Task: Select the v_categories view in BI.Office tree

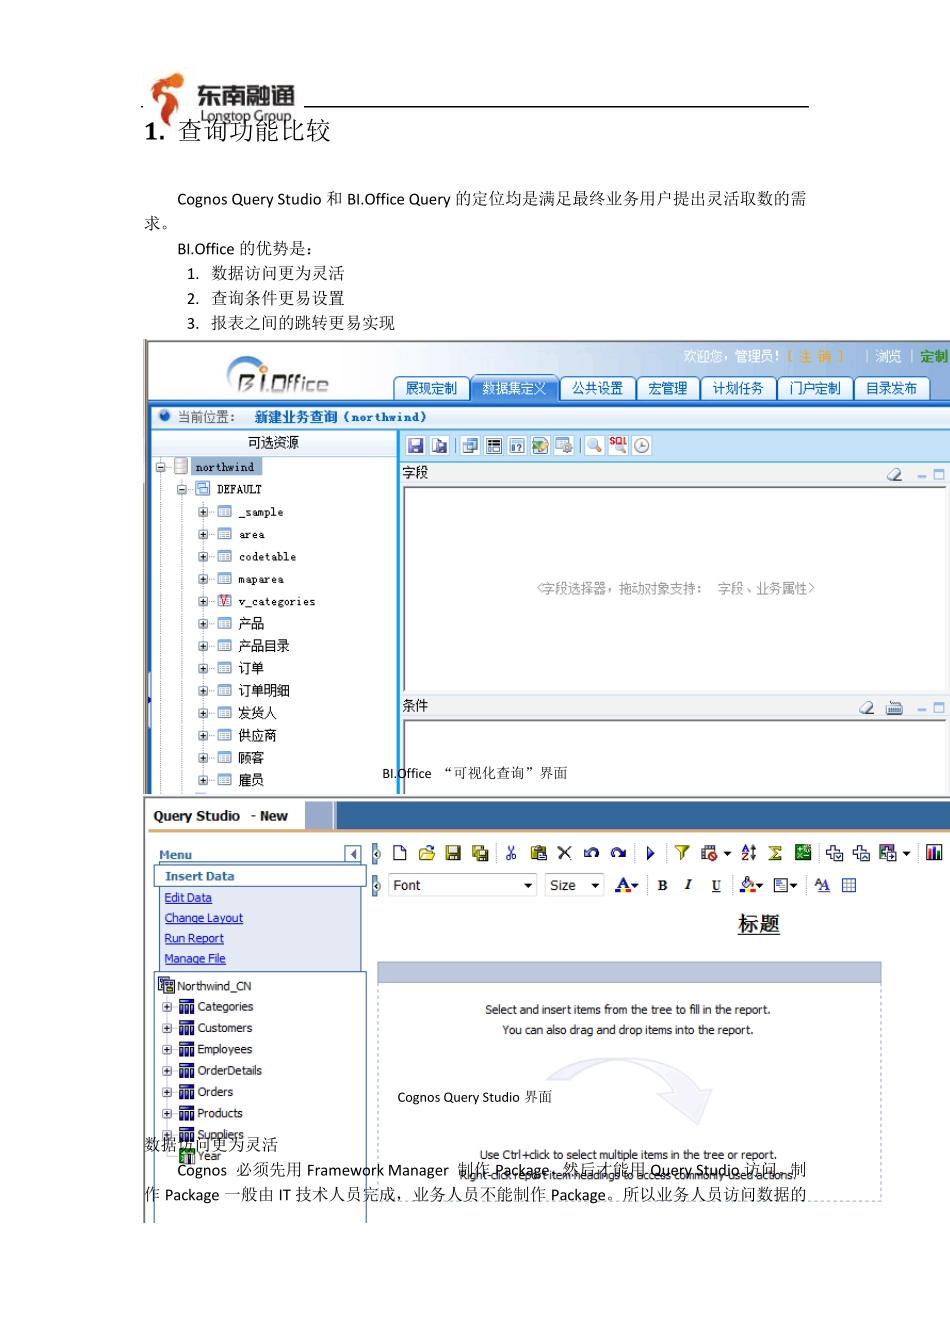Action: (x=277, y=602)
